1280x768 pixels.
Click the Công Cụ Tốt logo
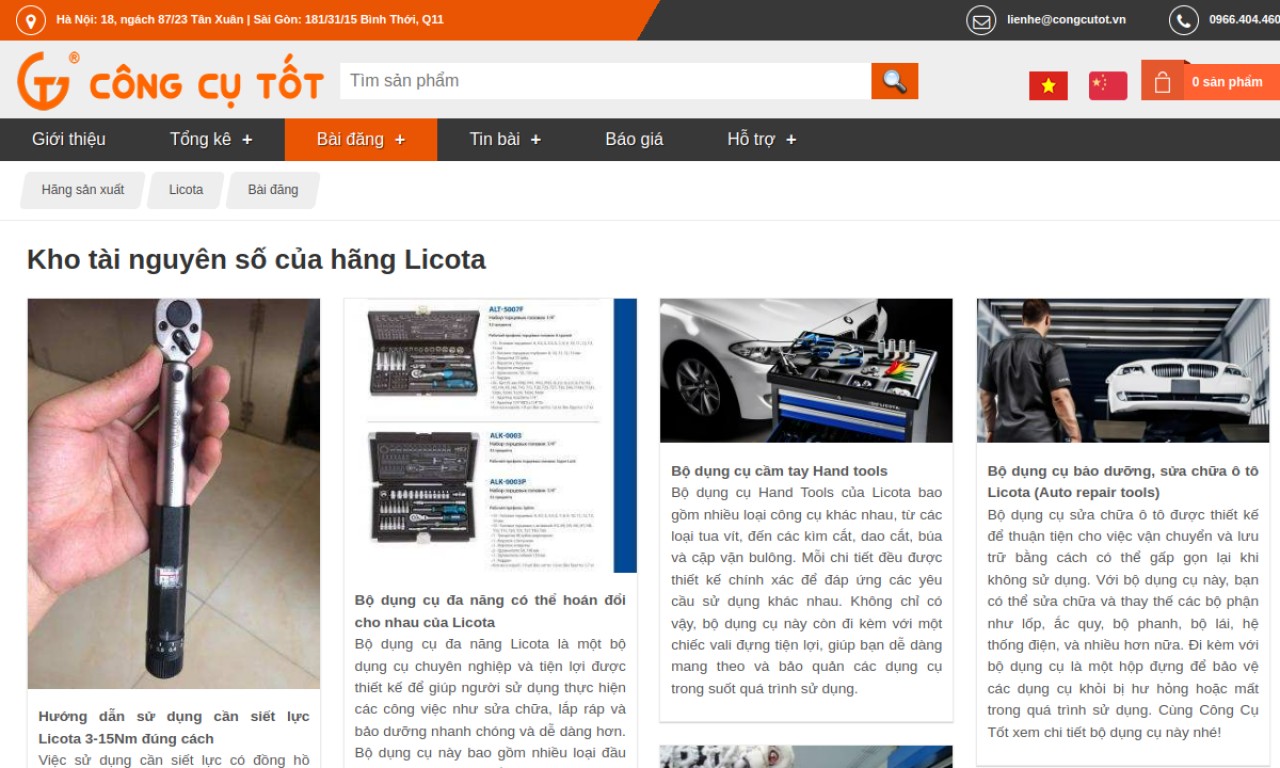pyautogui.click(x=170, y=81)
